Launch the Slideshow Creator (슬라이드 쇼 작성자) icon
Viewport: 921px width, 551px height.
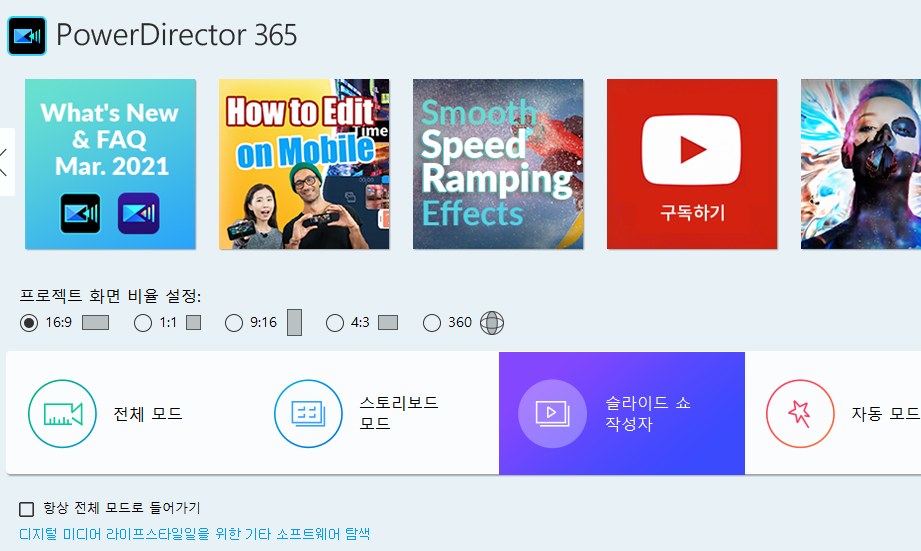[x=552, y=414]
